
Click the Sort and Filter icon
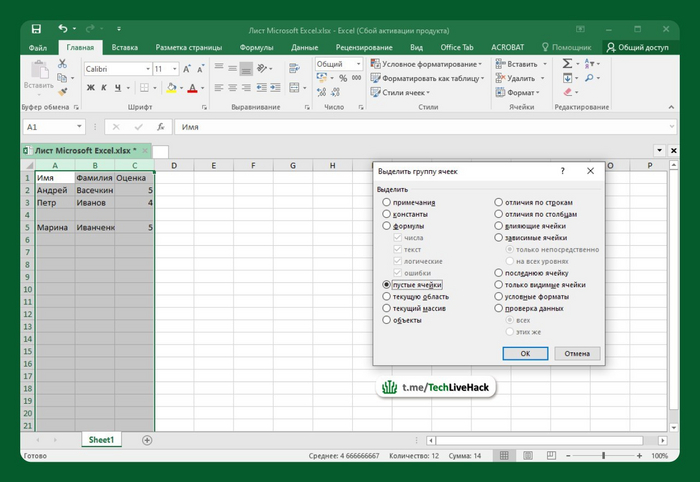click(x=589, y=63)
